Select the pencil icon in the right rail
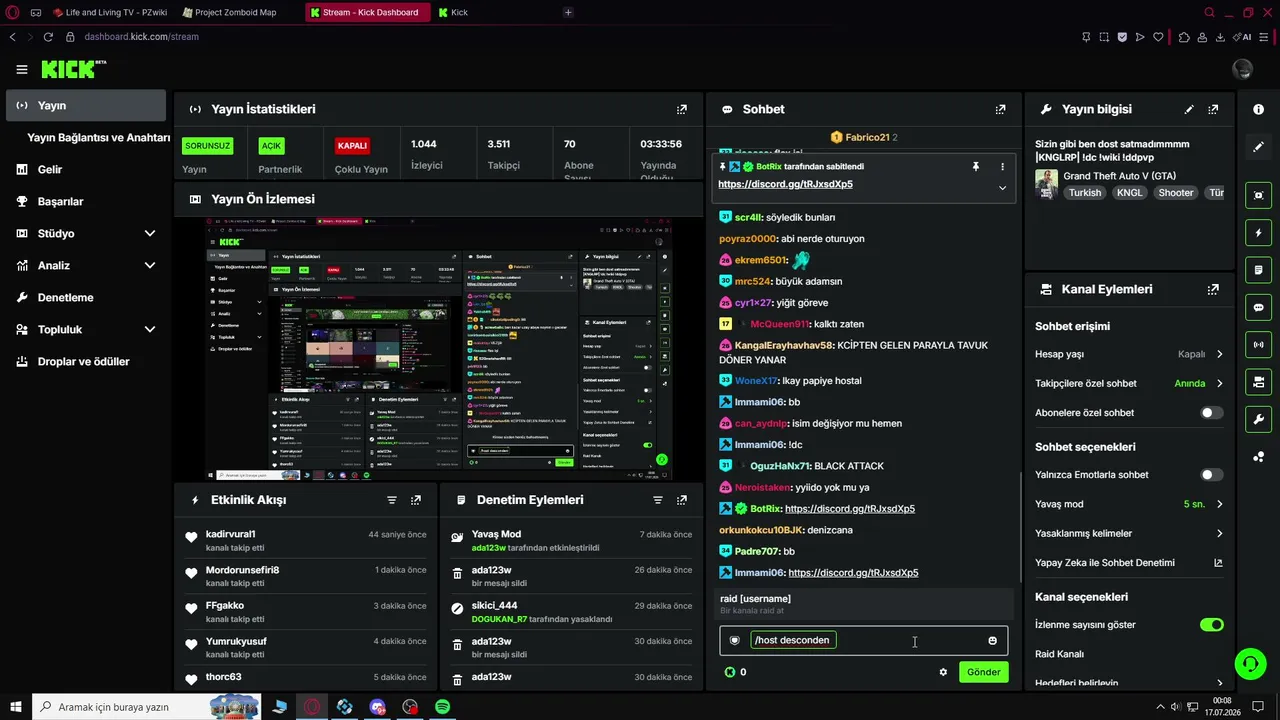This screenshot has width=1280, height=720. pos(1258,147)
